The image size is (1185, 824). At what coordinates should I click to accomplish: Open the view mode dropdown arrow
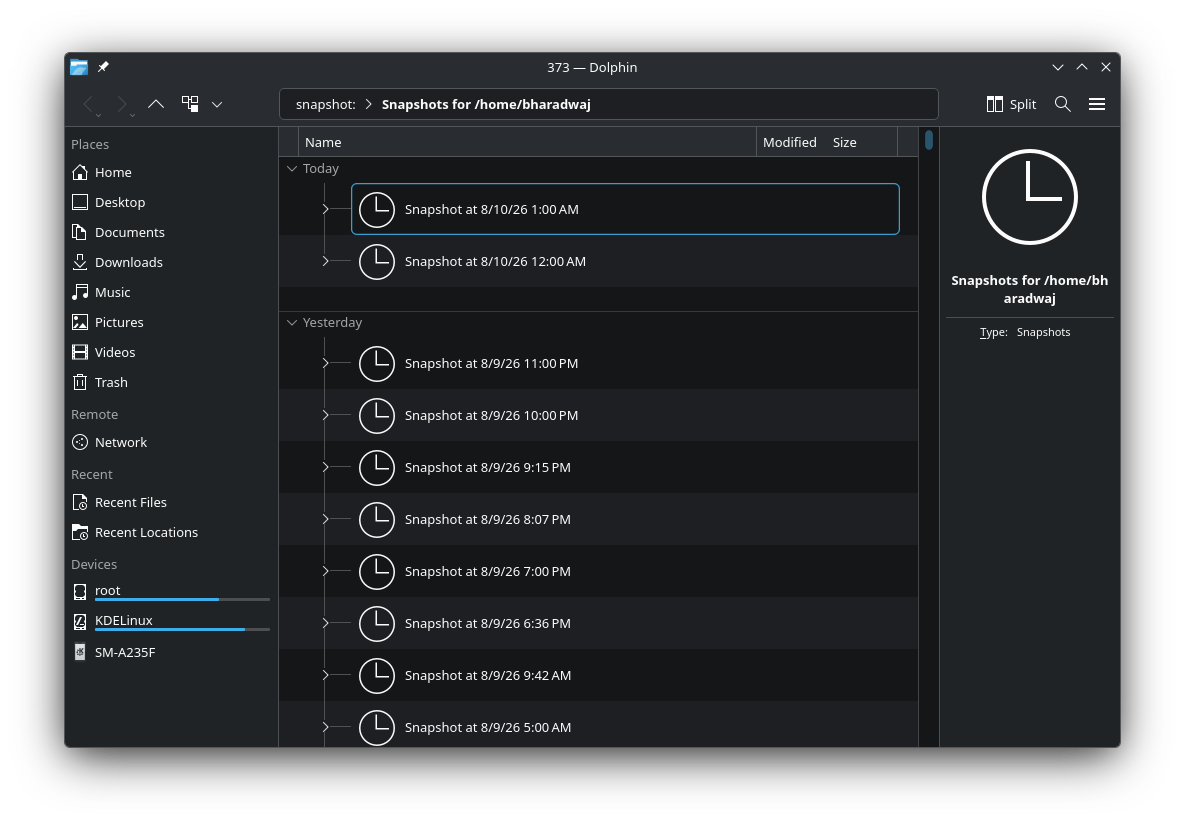[x=217, y=104]
